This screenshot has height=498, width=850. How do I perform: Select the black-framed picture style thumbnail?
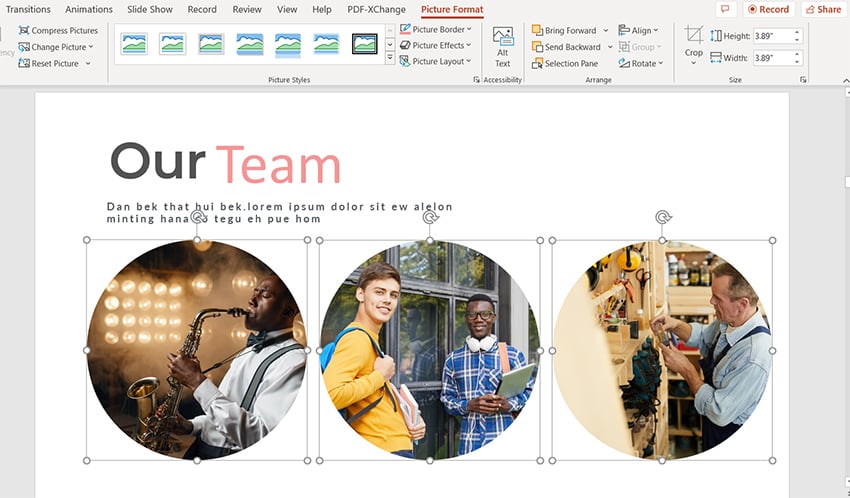(365, 43)
